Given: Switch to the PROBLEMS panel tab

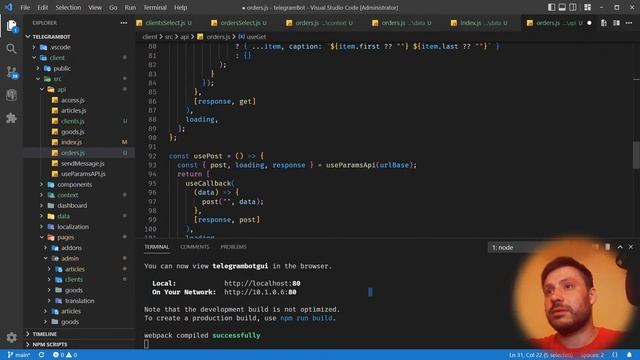Looking at the screenshot, I should coord(233,247).
